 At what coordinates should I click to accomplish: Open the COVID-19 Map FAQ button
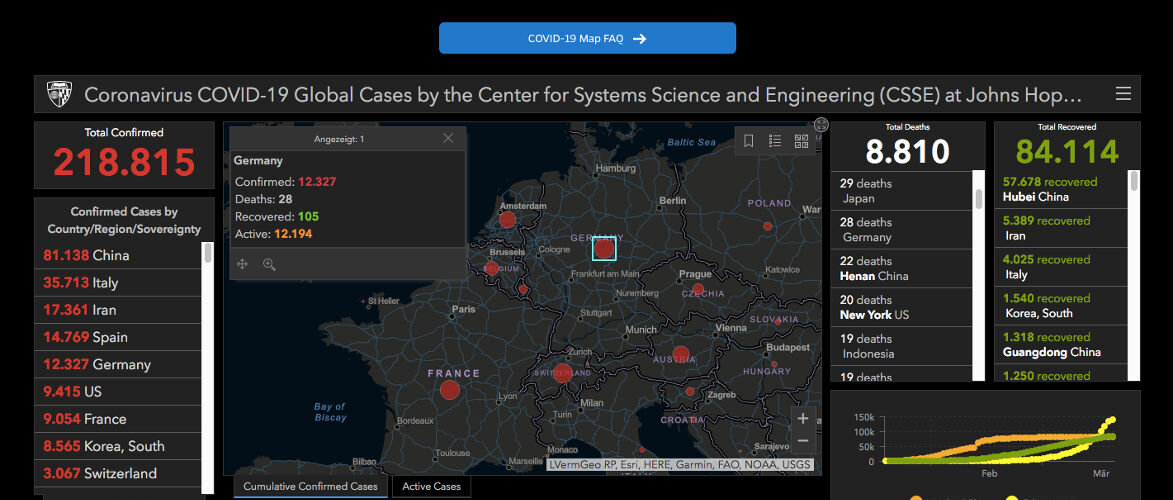pos(587,38)
